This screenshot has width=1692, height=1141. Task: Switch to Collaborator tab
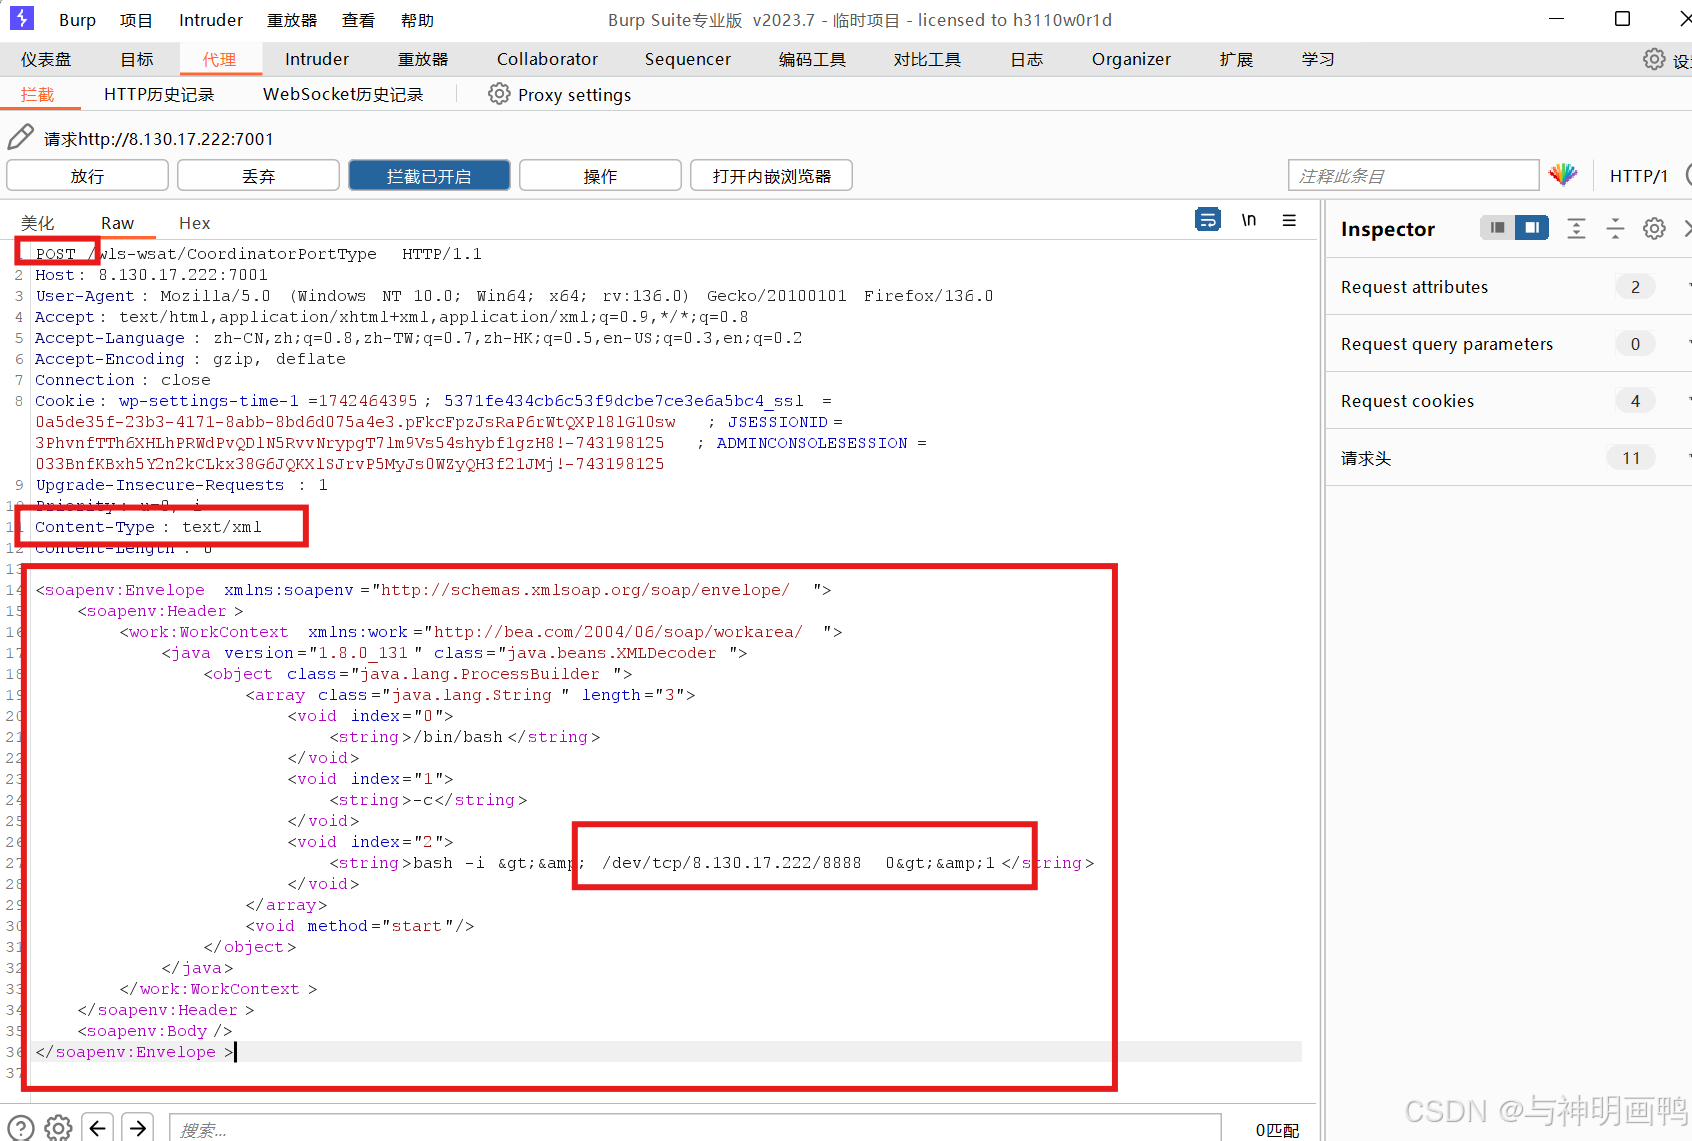click(547, 59)
